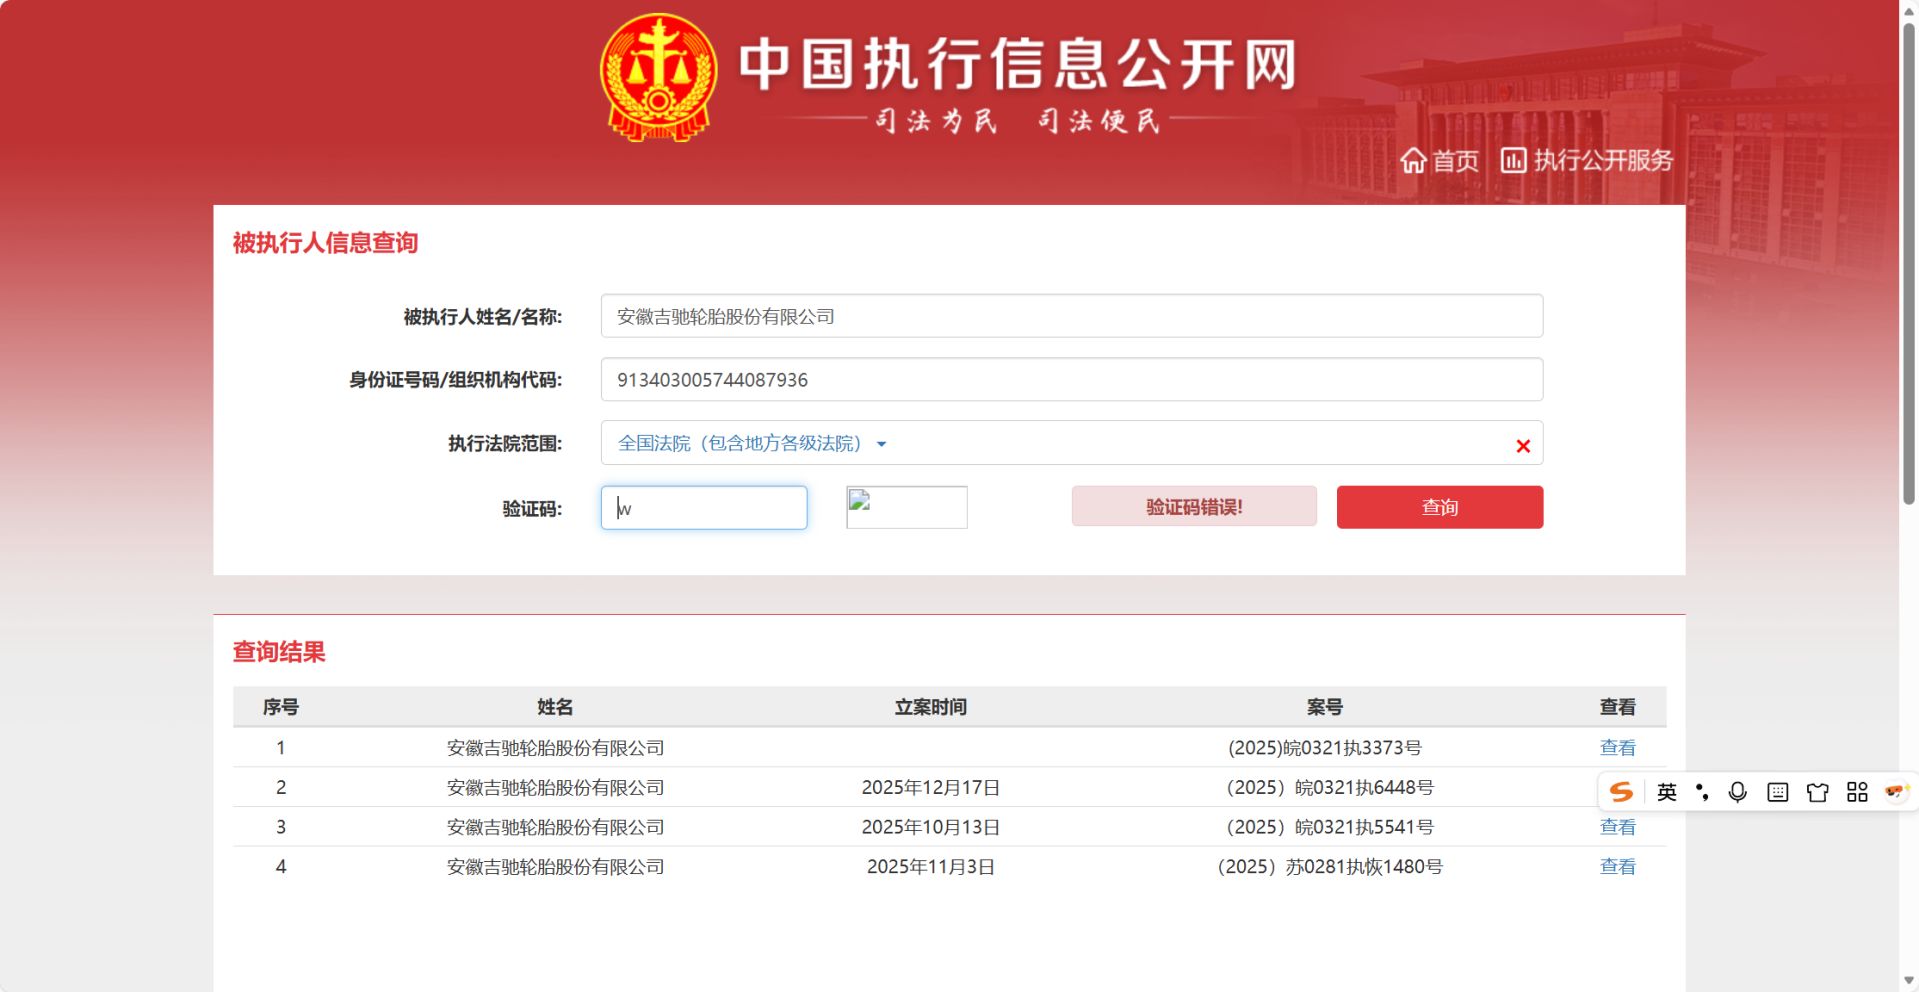Go to 首页 home page
This screenshot has width=1919, height=992.
click(x=1439, y=160)
